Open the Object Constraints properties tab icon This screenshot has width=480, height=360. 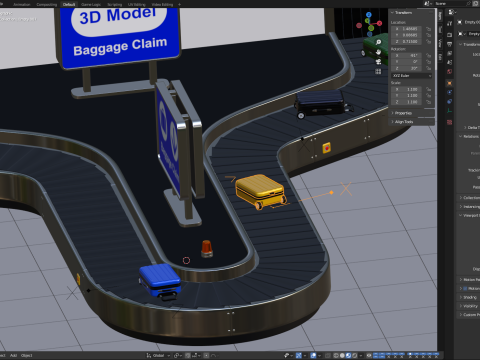click(x=450, y=101)
